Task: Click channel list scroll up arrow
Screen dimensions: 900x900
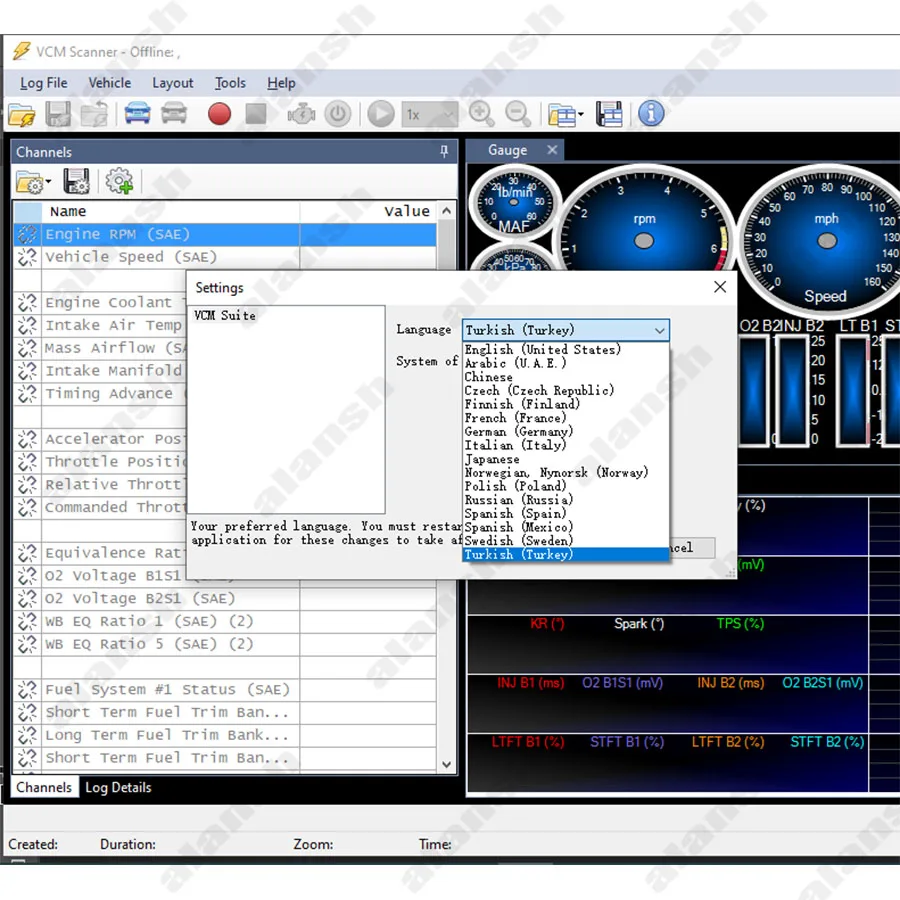Action: (447, 211)
